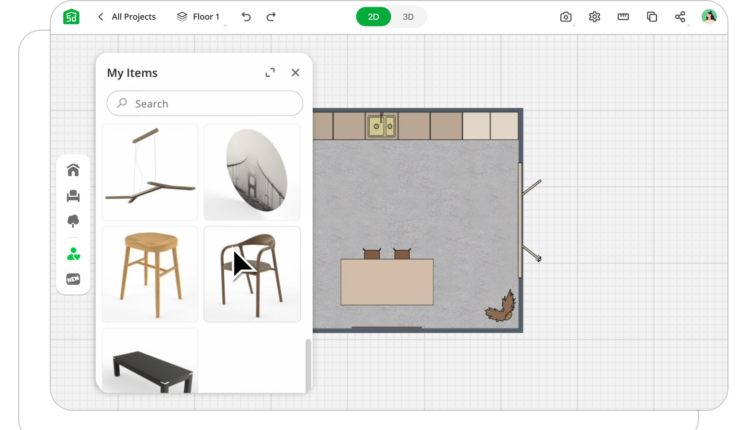Screen dimensions: 750x430
Task: Undo the last action
Action: [246, 17]
